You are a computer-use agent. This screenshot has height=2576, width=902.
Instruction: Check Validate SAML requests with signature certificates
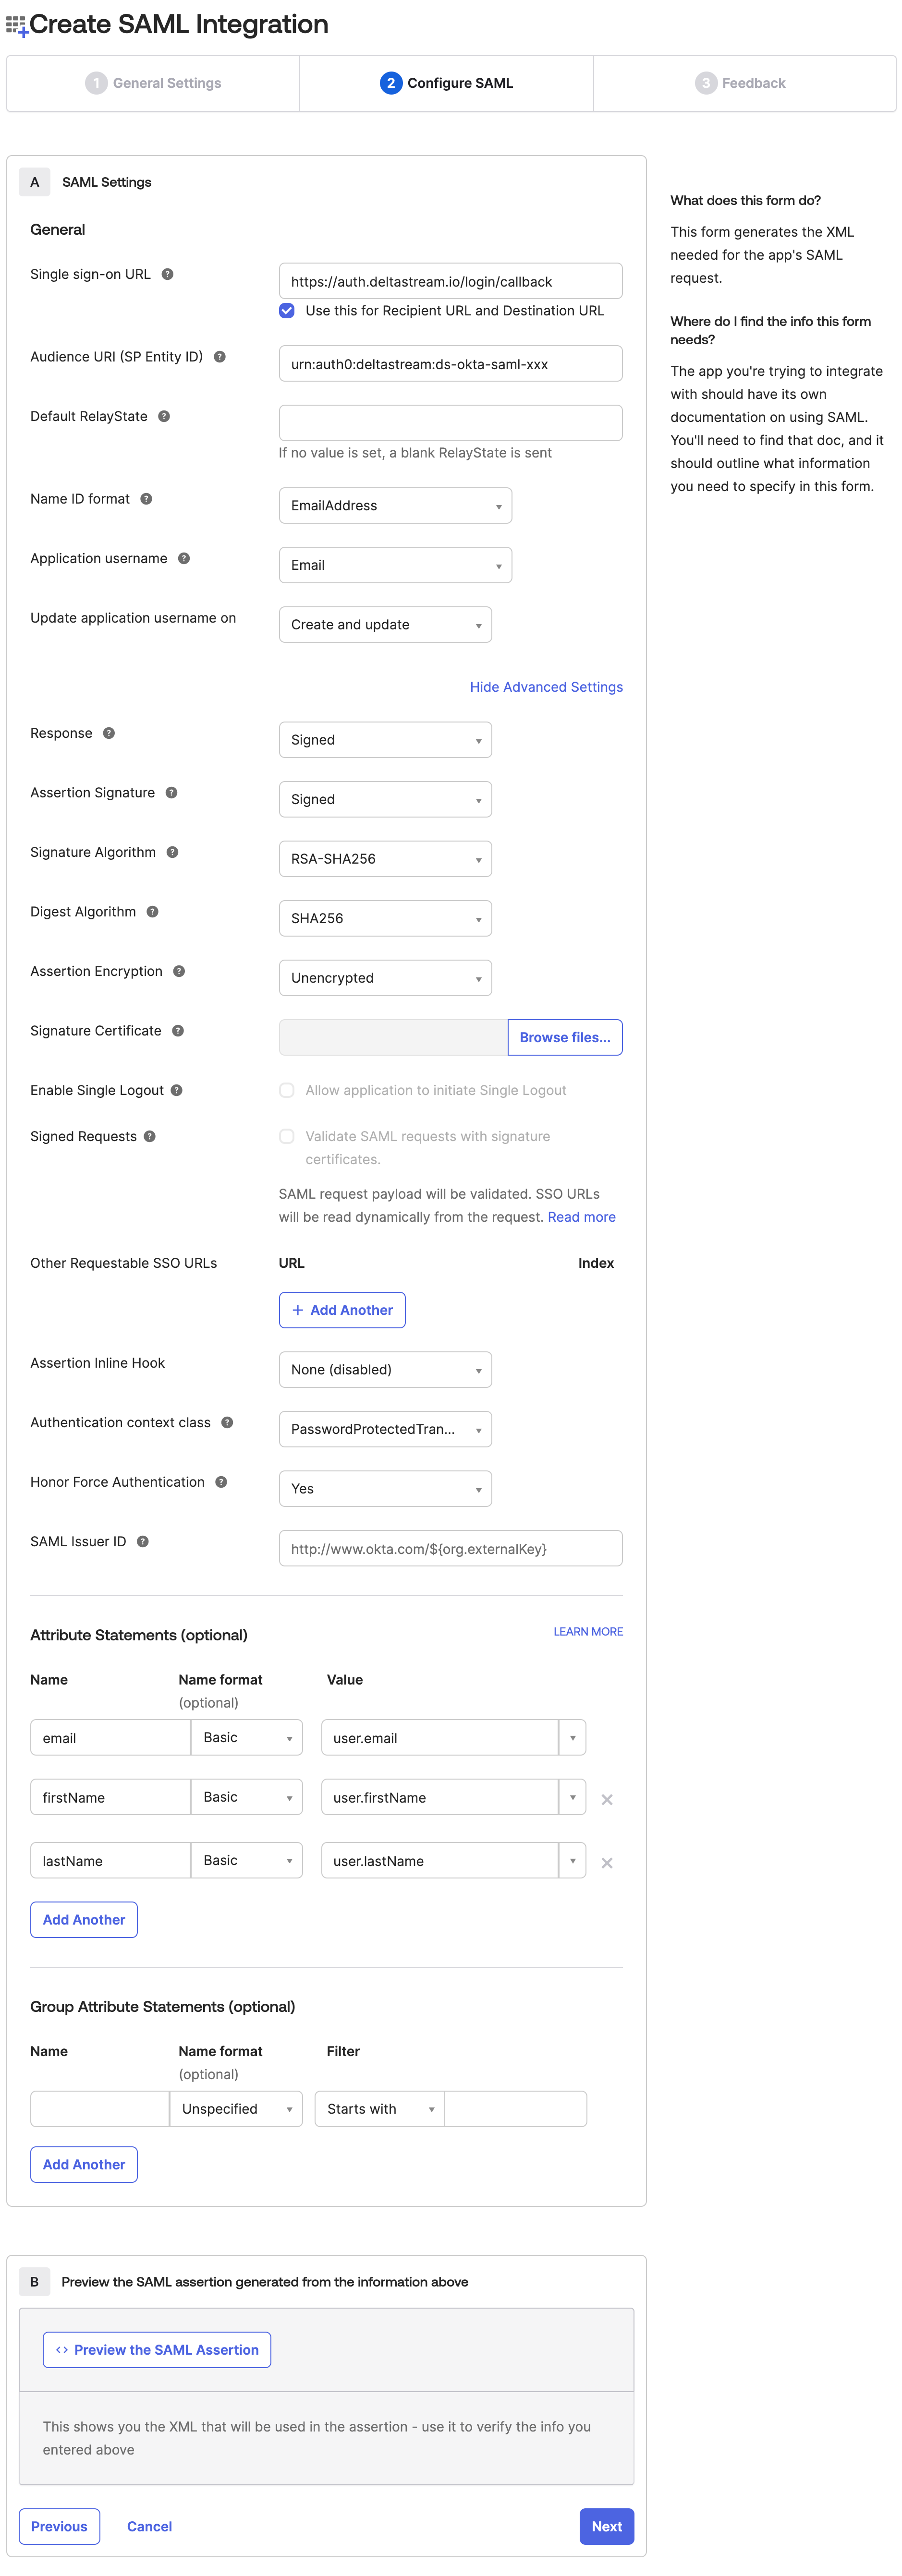coord(287,1136)
